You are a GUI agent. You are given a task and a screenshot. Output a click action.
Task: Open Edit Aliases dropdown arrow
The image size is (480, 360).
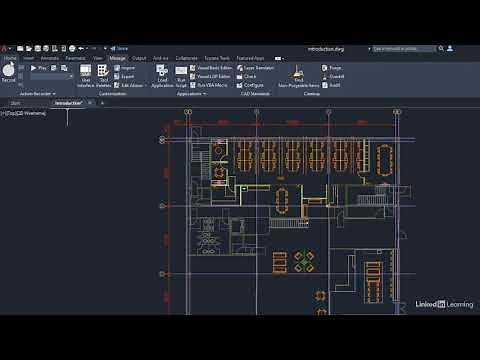tap(146, 85)
